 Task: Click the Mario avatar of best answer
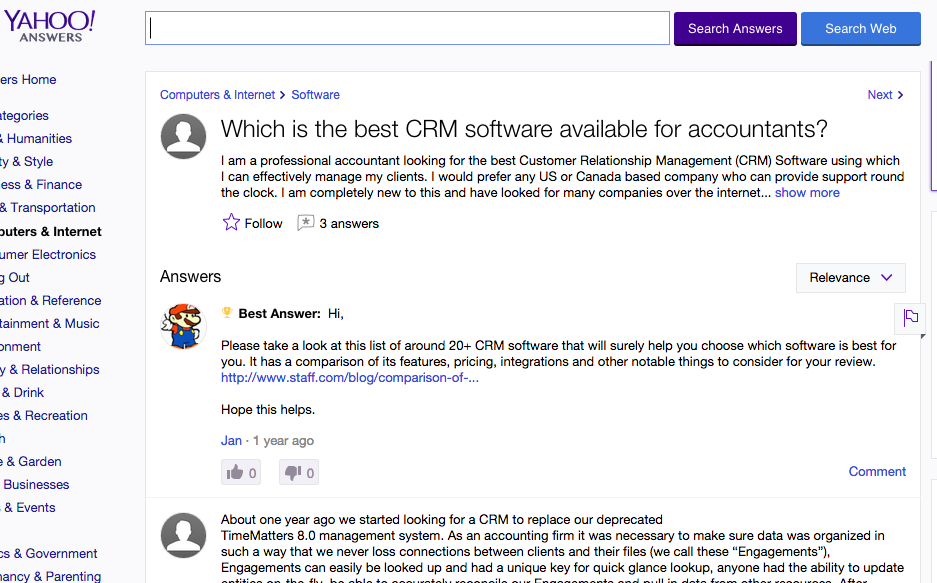click(x=184, y=326)
